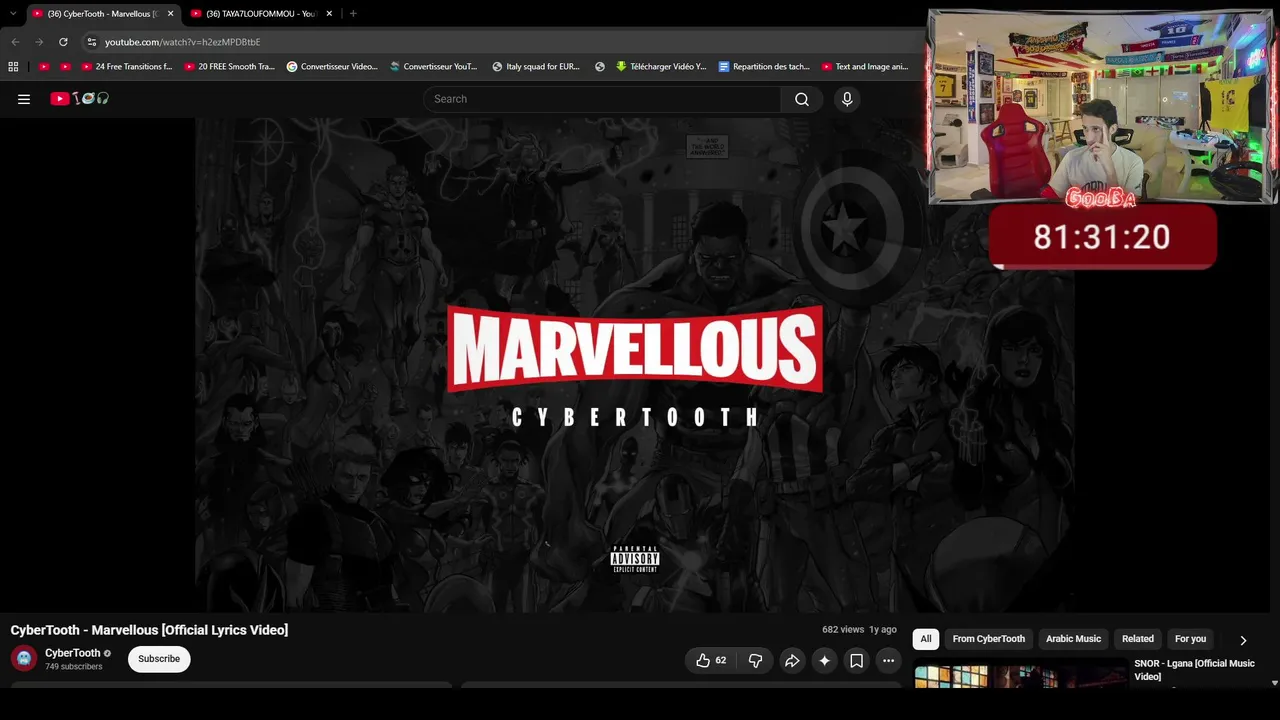
Task: Select the All filter chip
Action: [926, 639]
